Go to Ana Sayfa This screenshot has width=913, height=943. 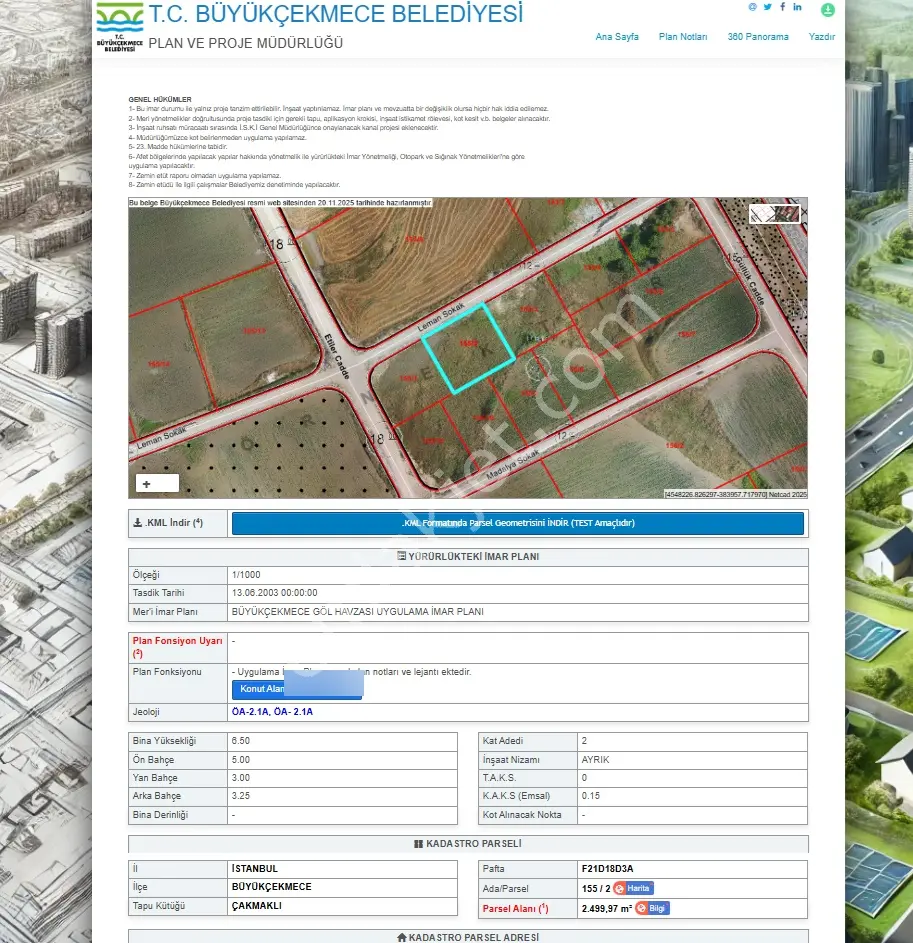617,37
